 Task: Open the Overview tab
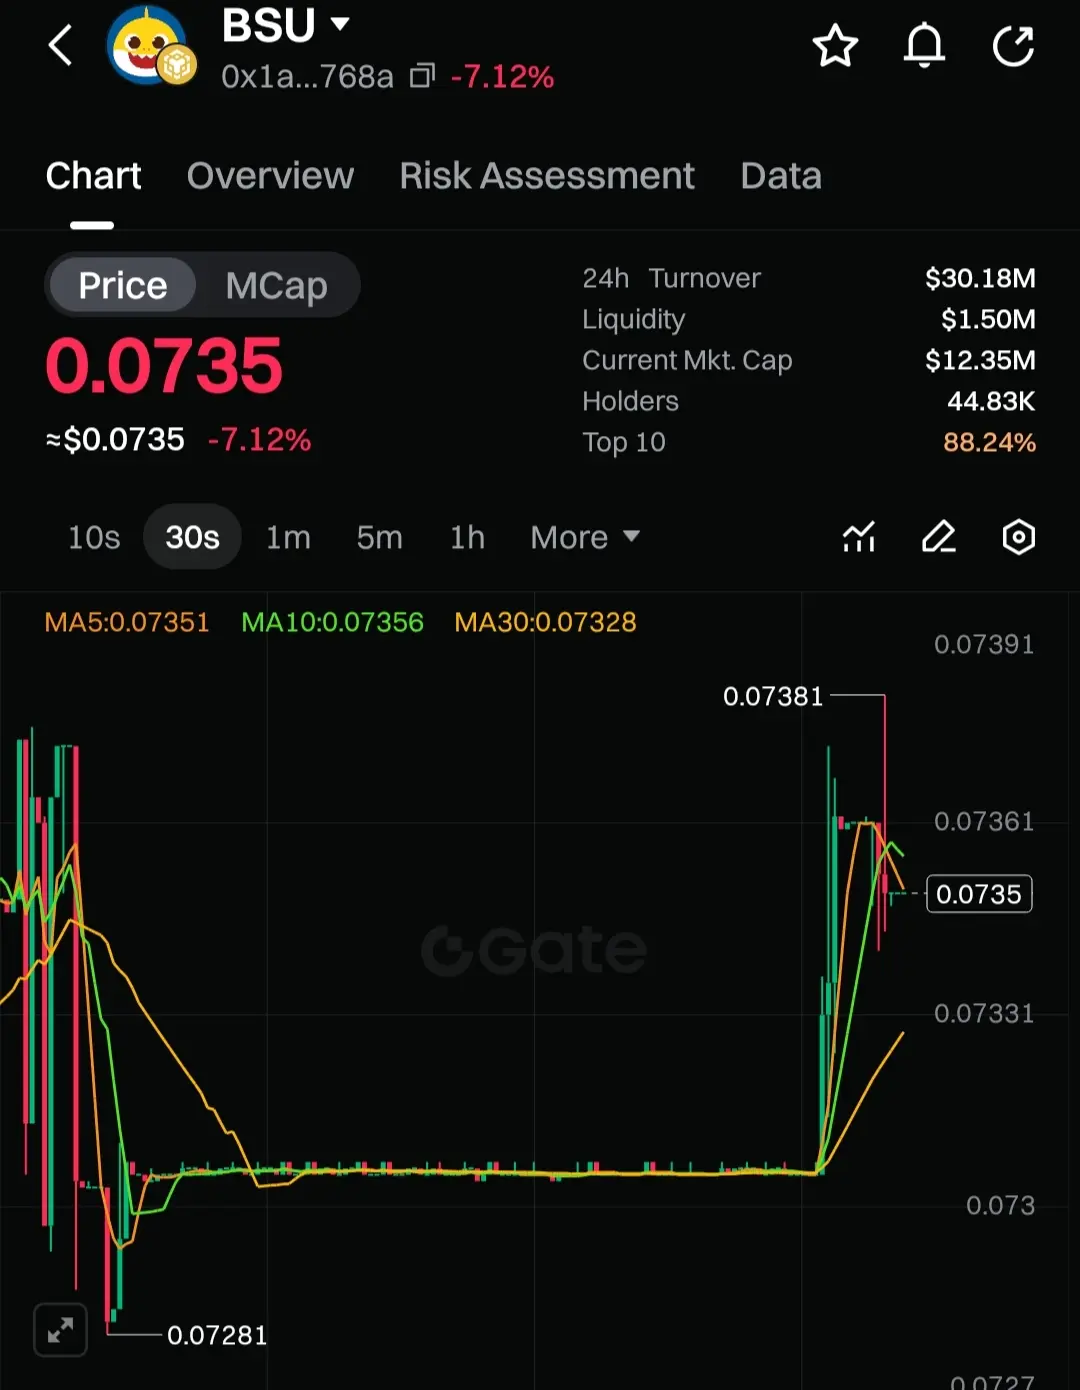coord(270,176)
